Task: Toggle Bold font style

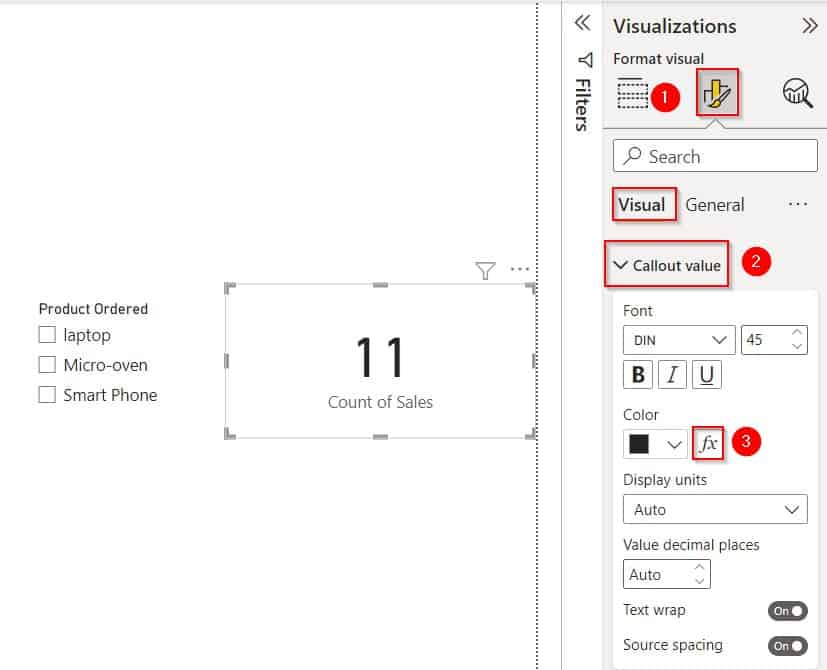Action: (638, 375)
